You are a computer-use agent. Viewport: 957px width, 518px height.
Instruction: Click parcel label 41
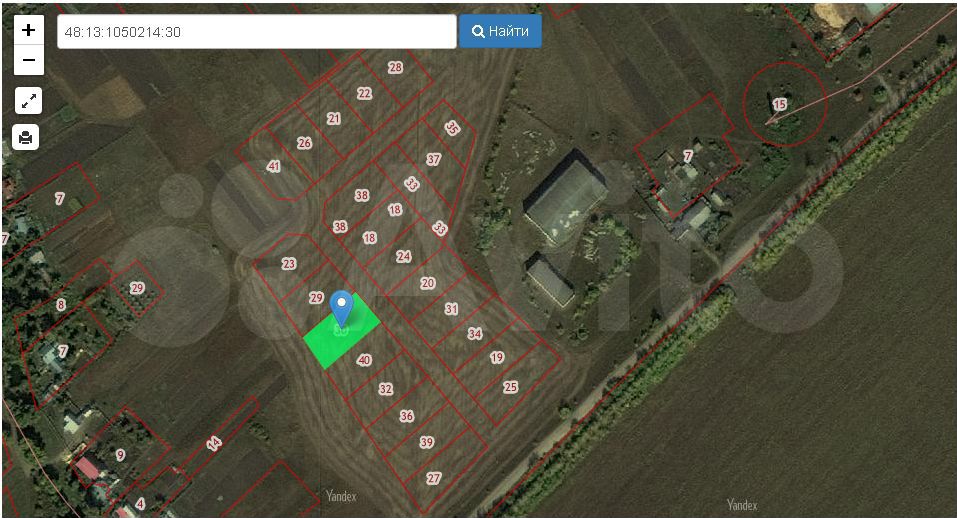tap(273, 166)
